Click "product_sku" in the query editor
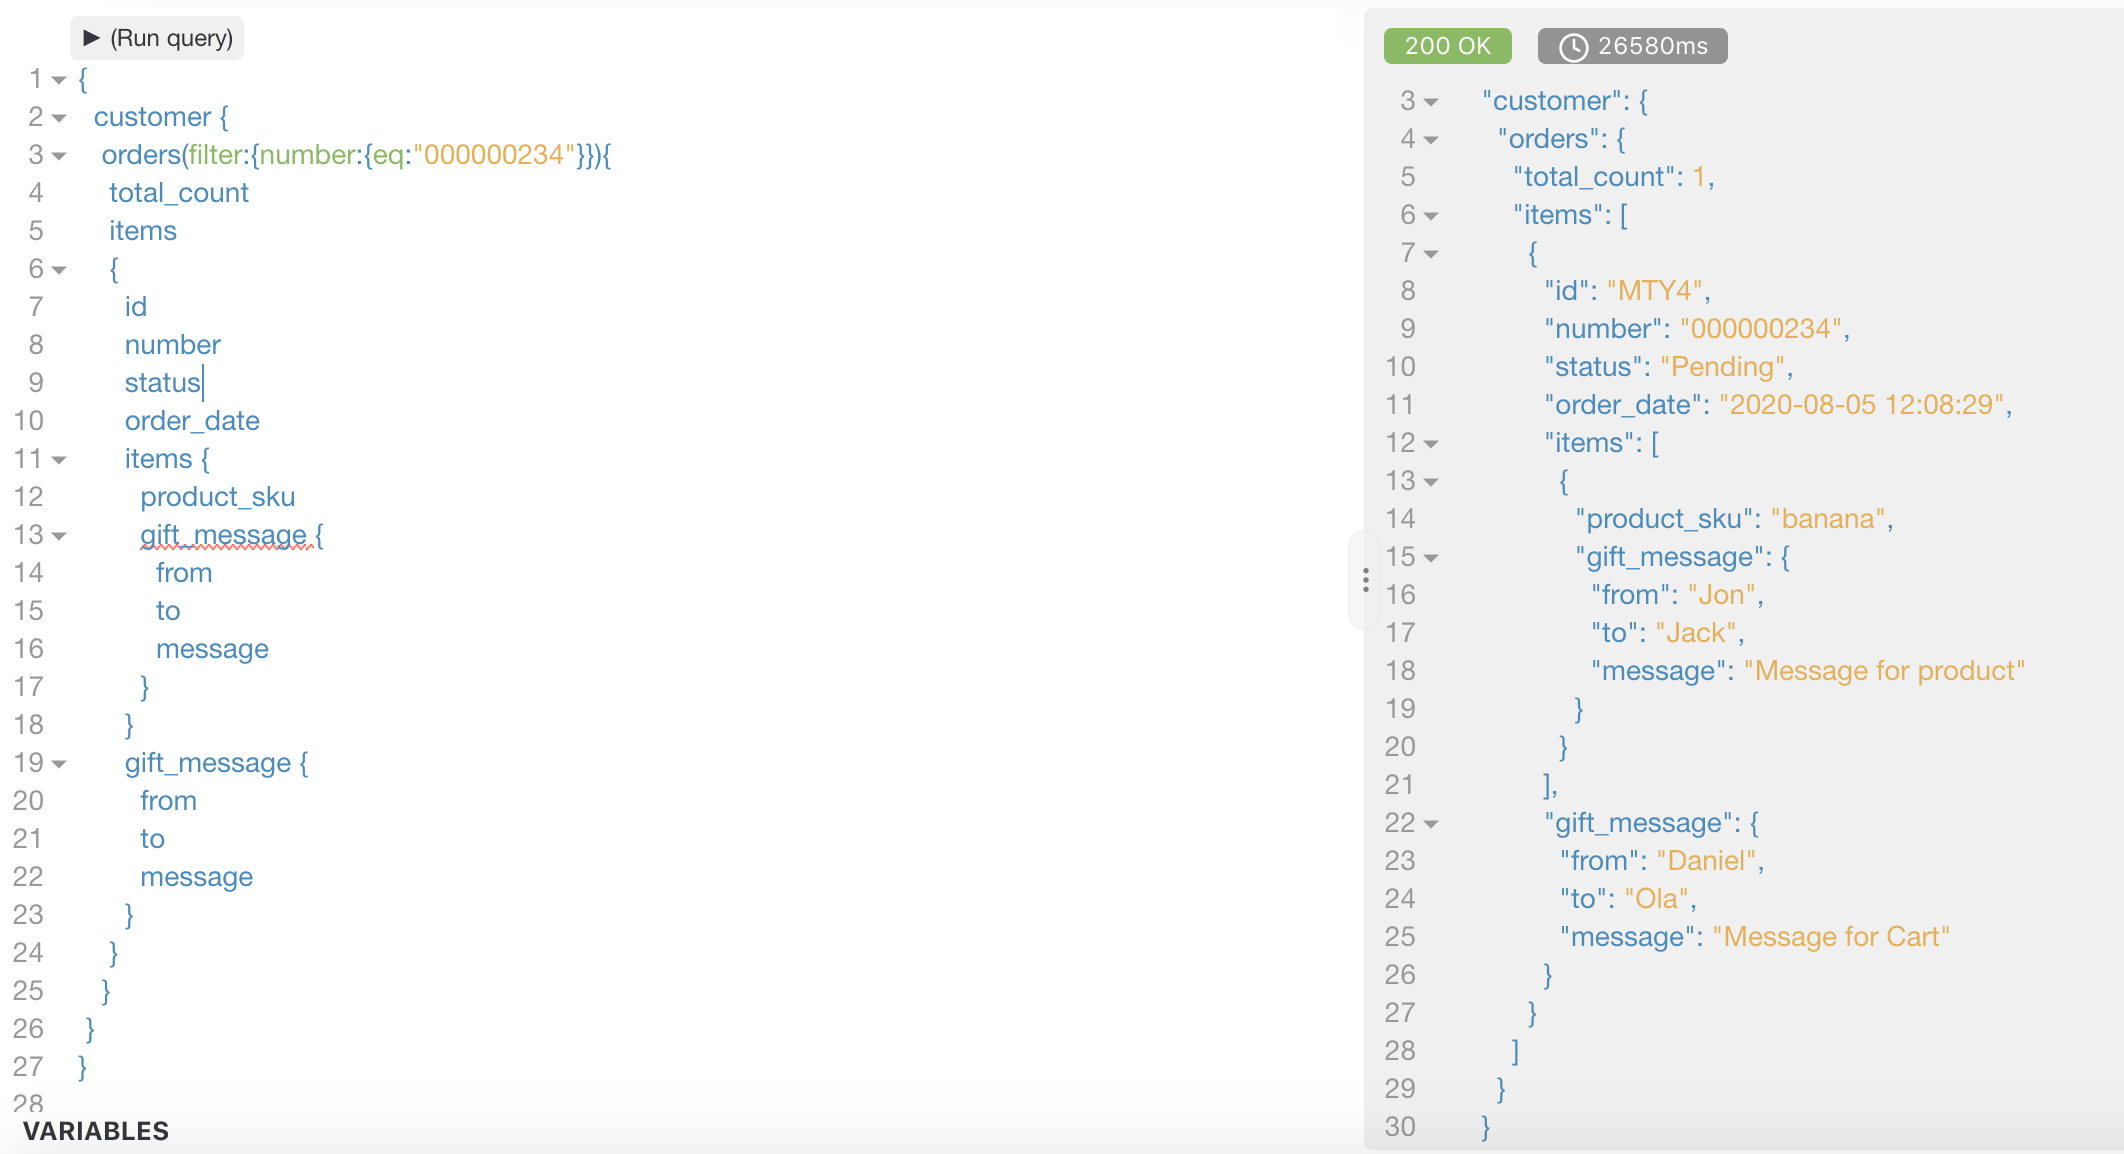This screenshot has width=2124, height=1154. click(x=218, y=497)
